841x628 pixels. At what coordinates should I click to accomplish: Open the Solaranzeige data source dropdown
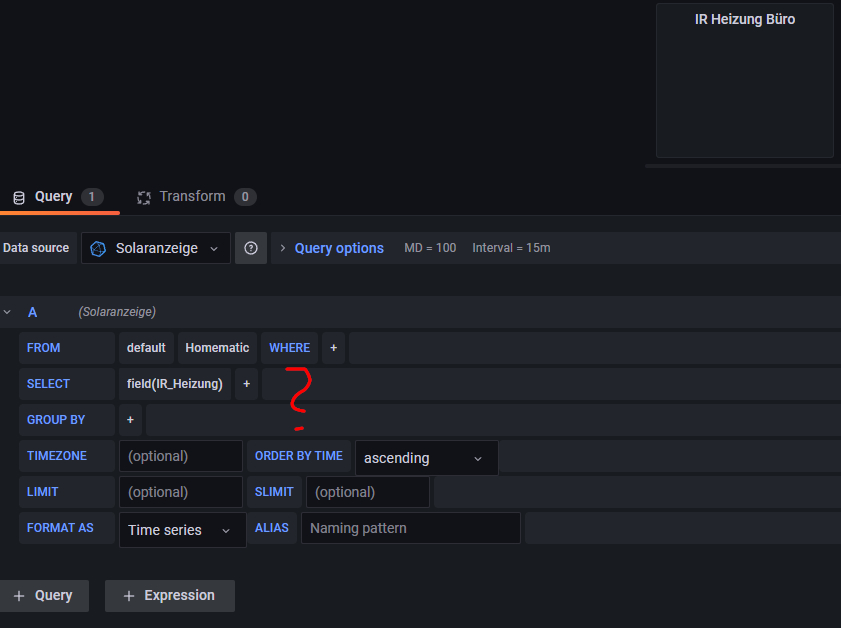click(156, 248)
